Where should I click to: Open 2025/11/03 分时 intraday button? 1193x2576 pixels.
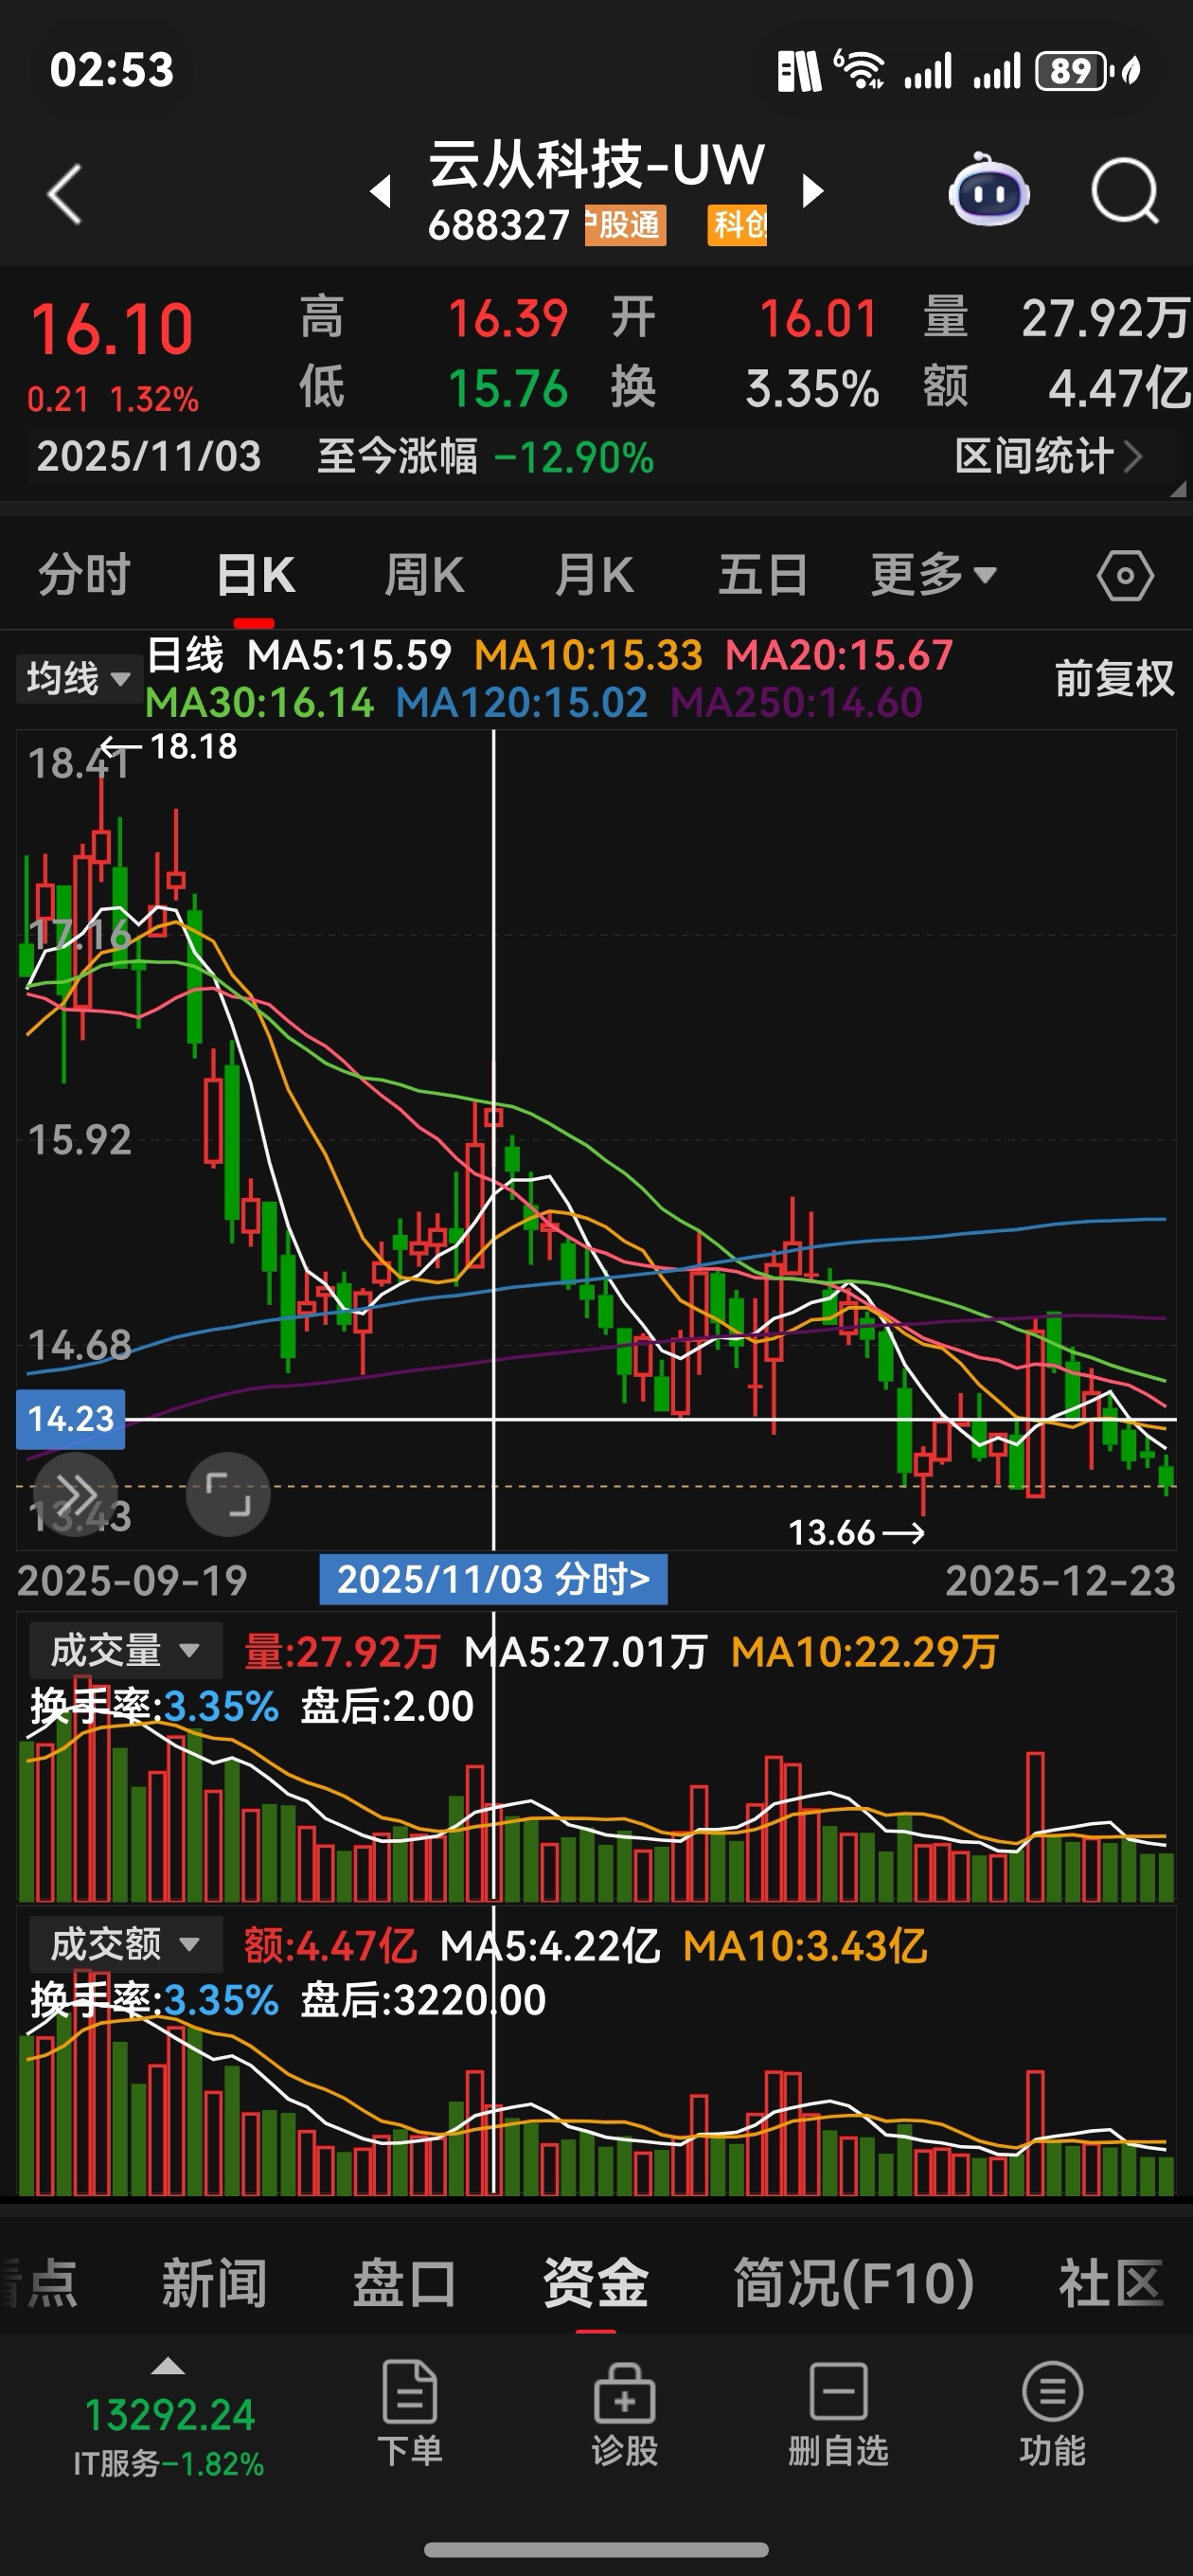click(x=493, y=1579)
